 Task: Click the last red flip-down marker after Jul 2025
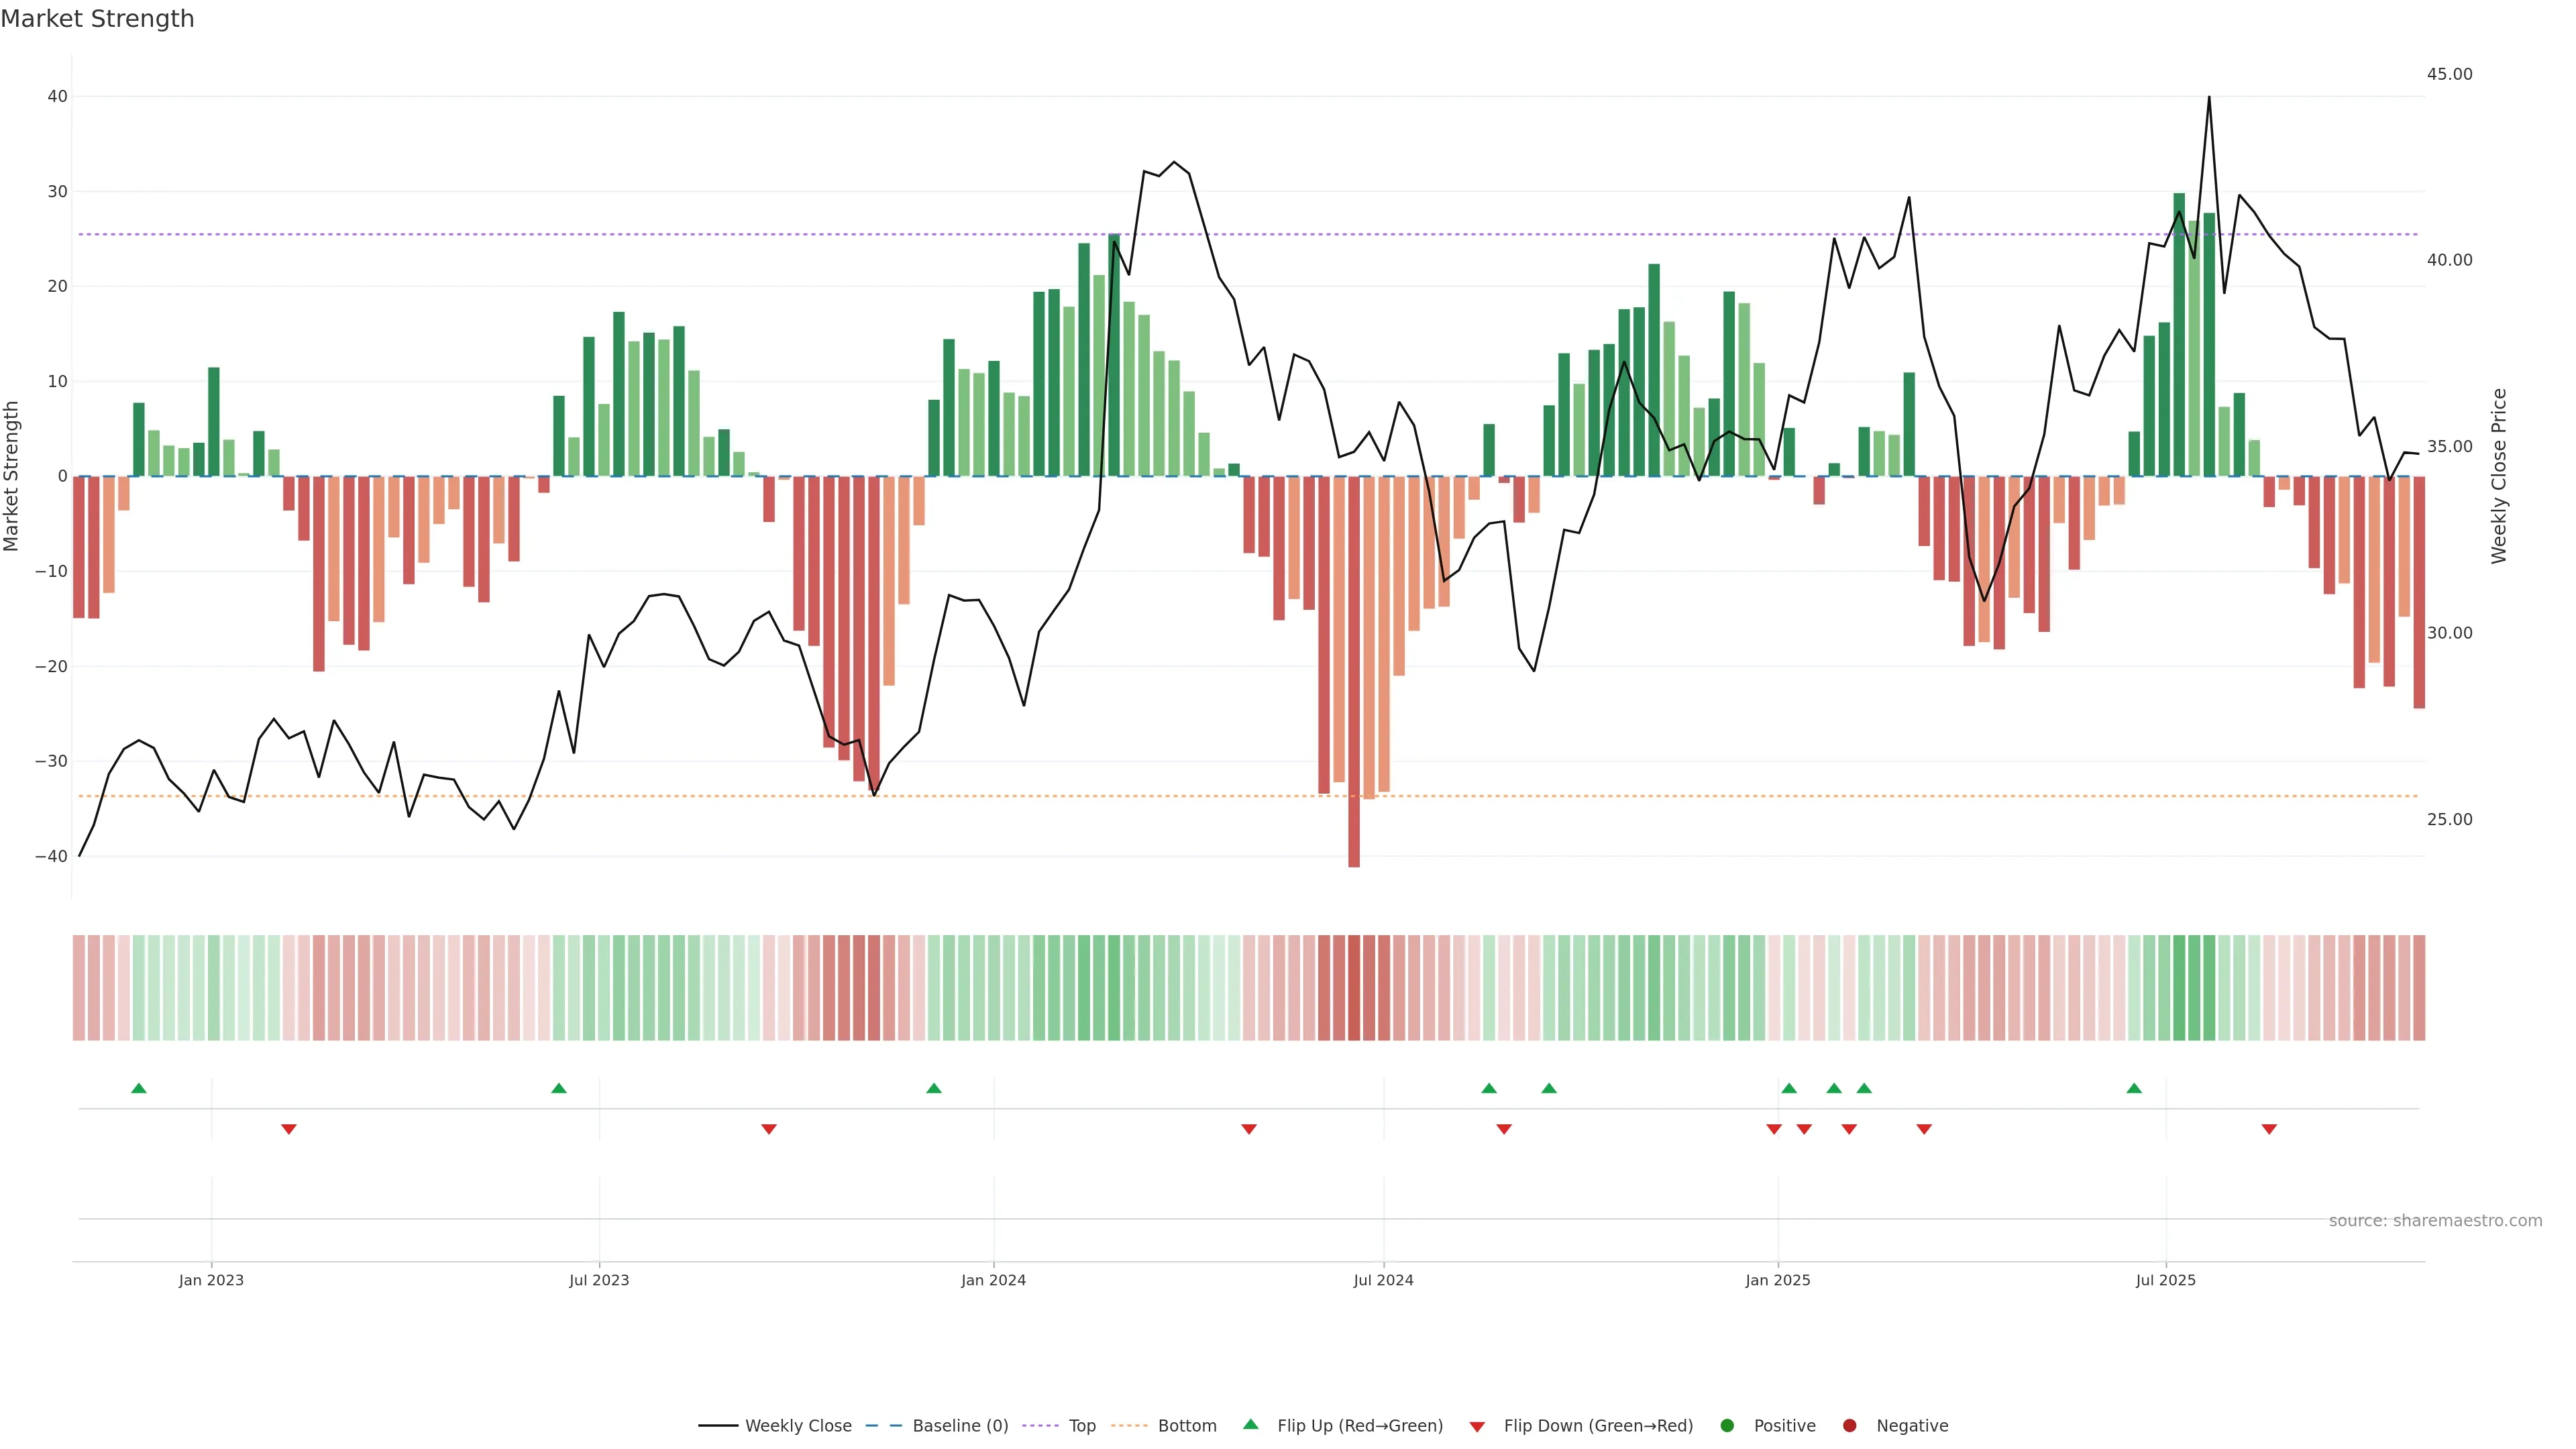[2269, 1129]
